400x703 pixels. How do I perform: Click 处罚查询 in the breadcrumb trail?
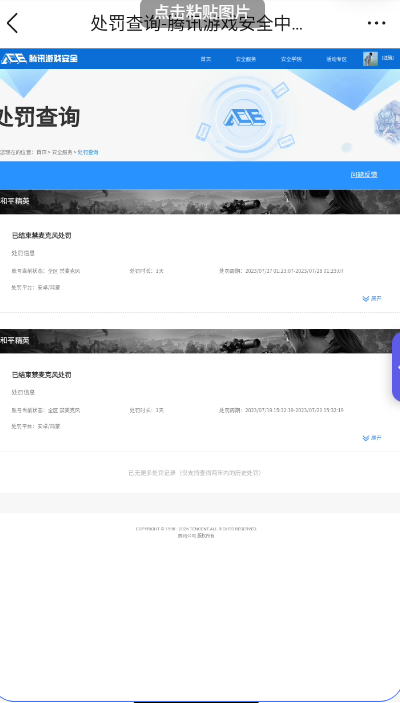(x=88, y=152)
